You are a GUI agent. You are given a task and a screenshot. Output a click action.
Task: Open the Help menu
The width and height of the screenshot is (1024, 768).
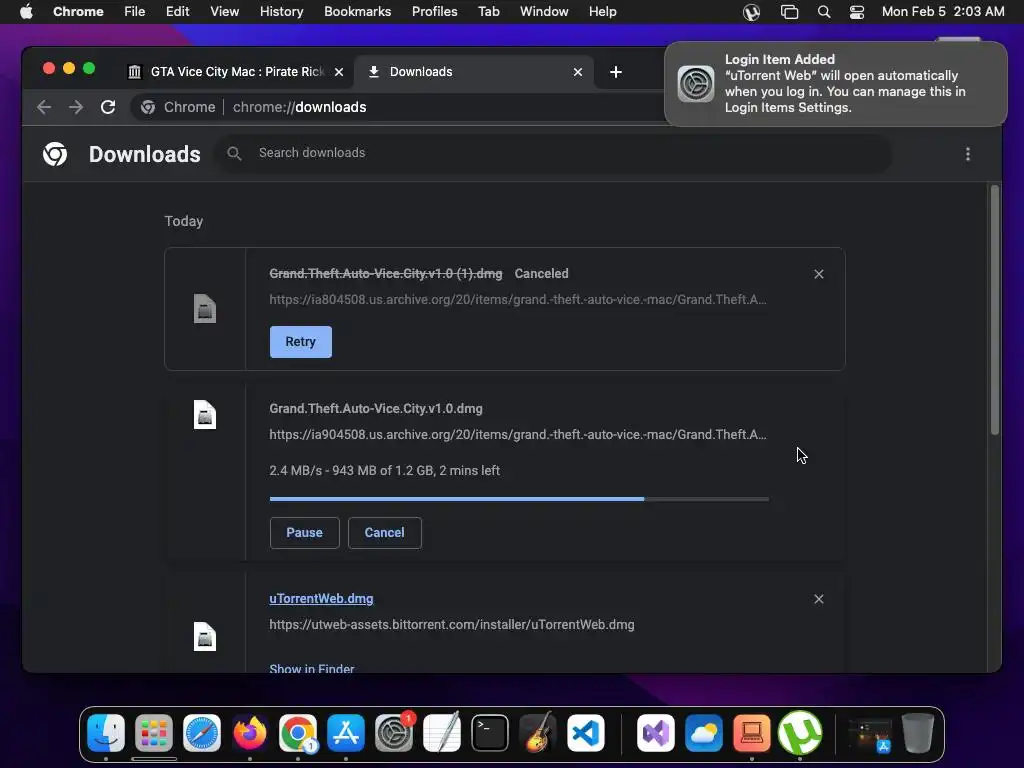pyautogui.click(x=602, y=12)
